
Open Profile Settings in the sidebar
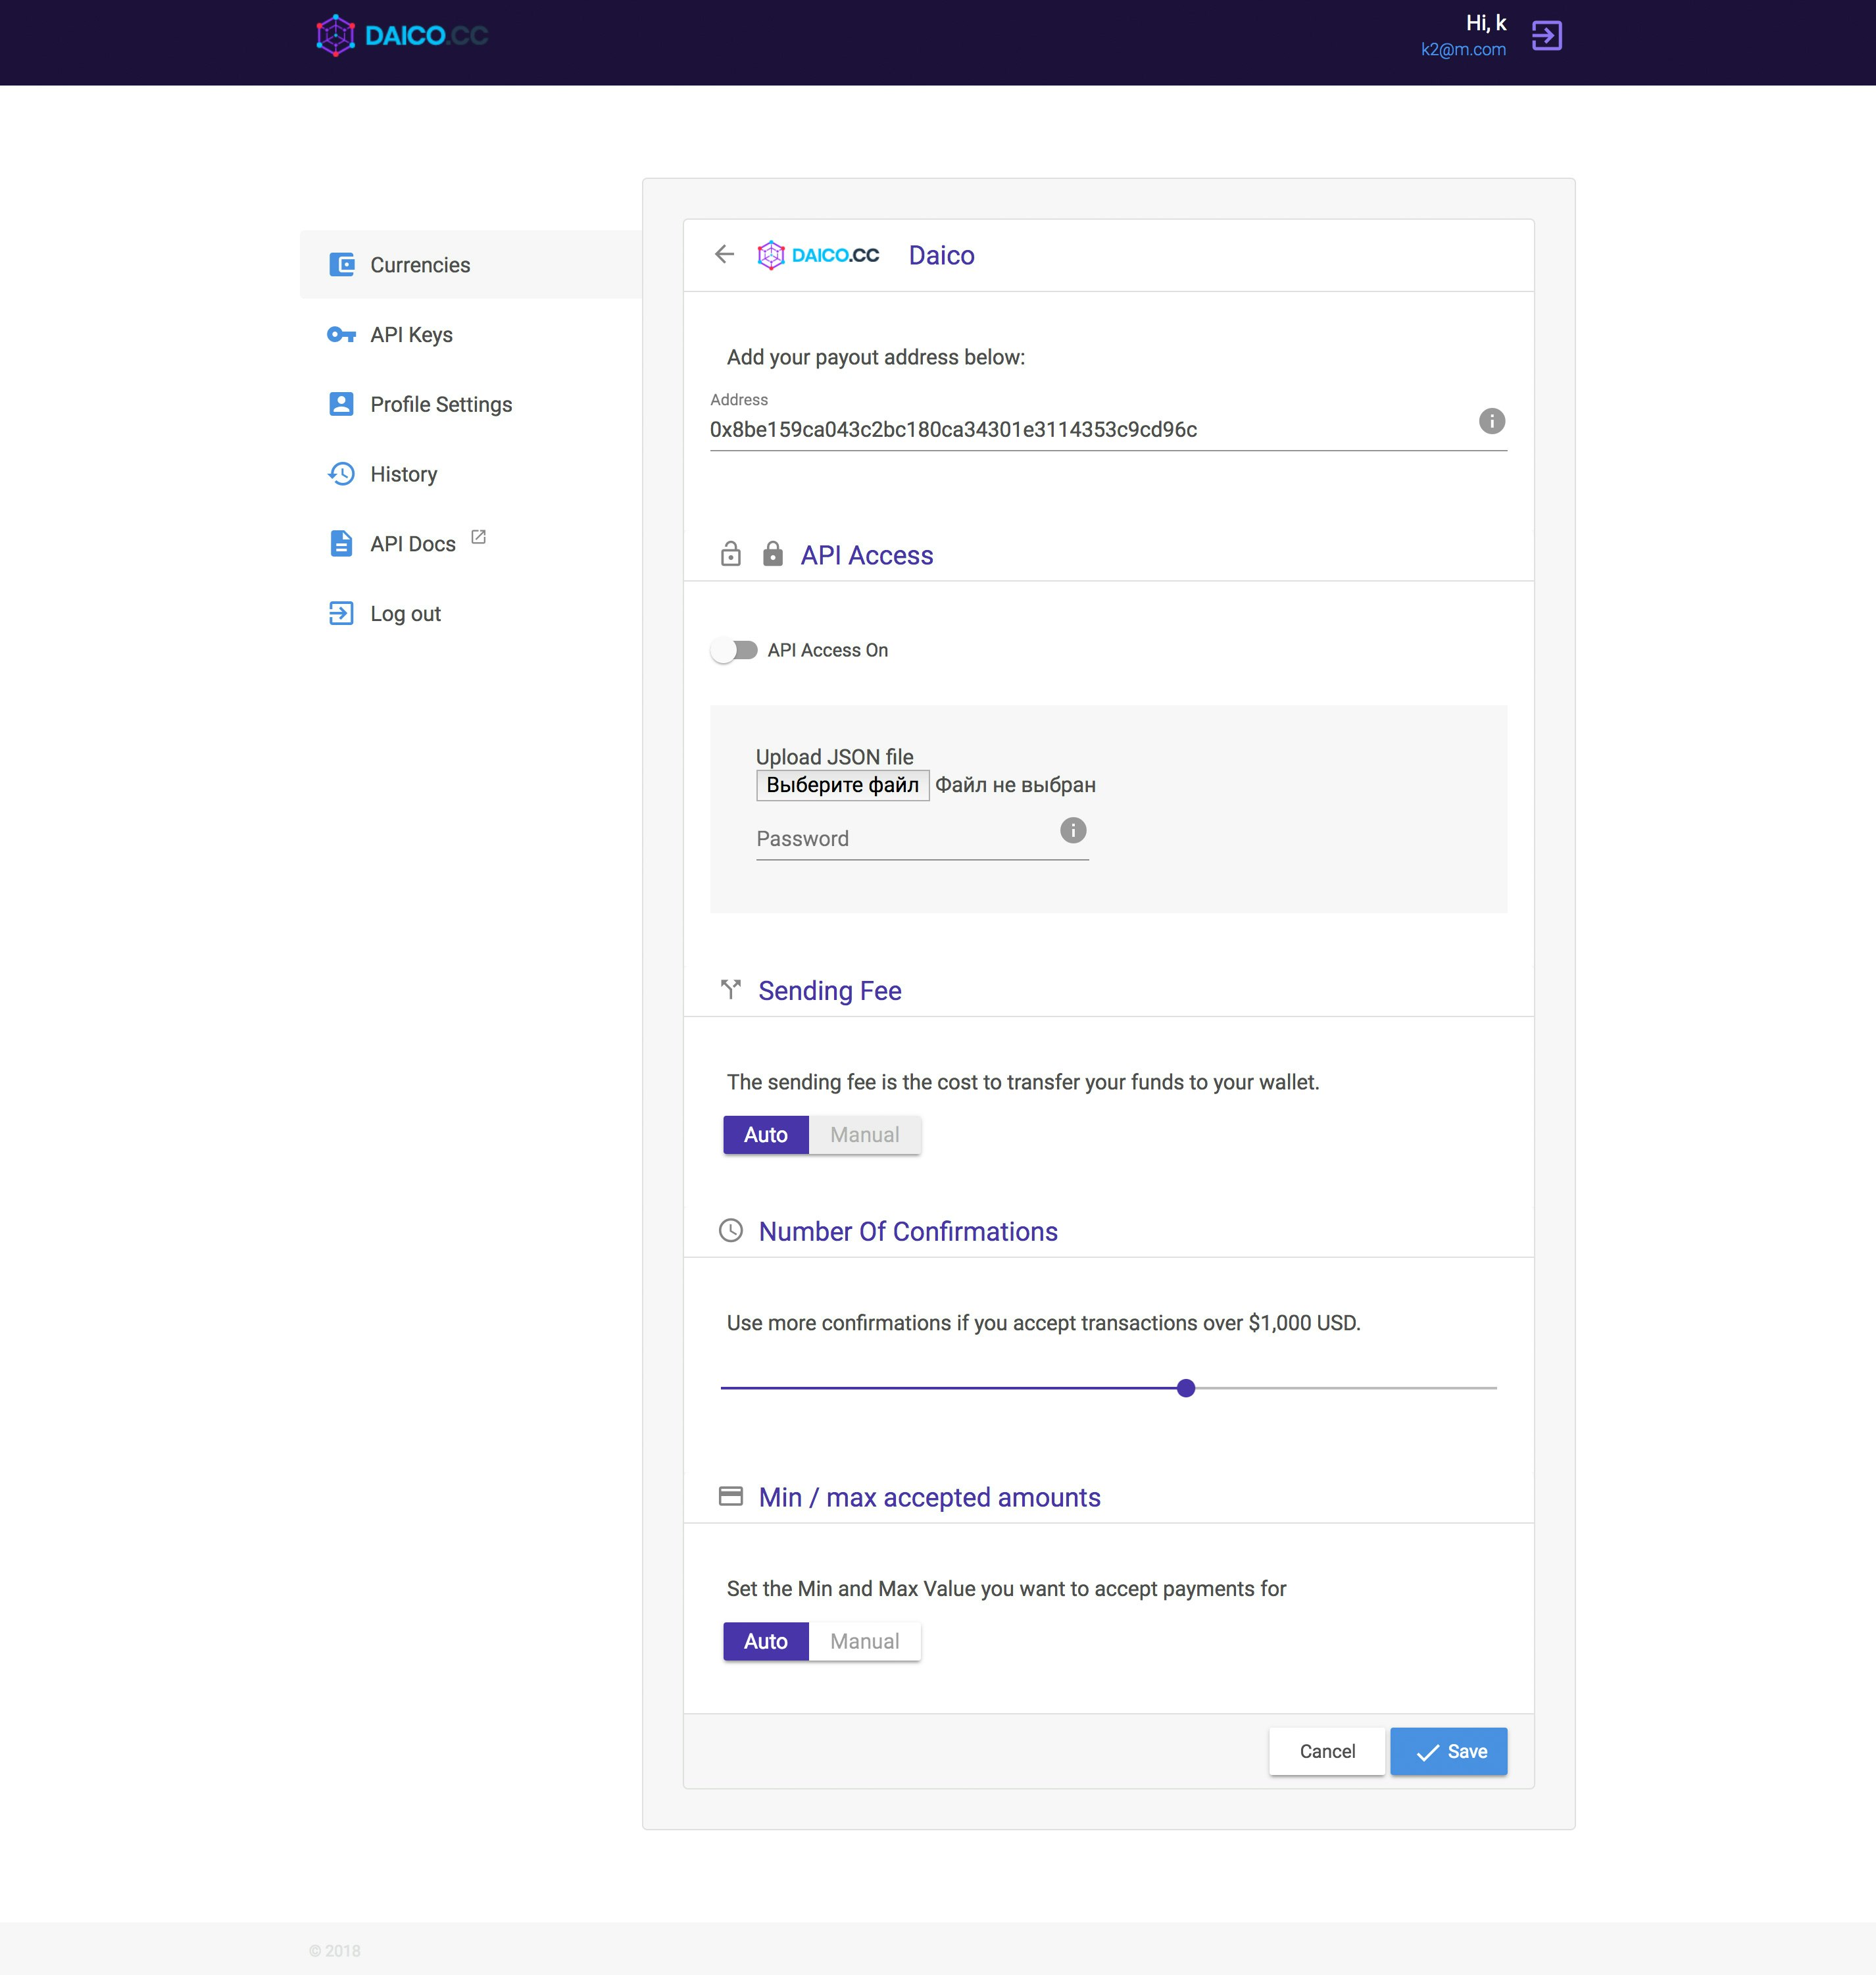coord(440,404)
